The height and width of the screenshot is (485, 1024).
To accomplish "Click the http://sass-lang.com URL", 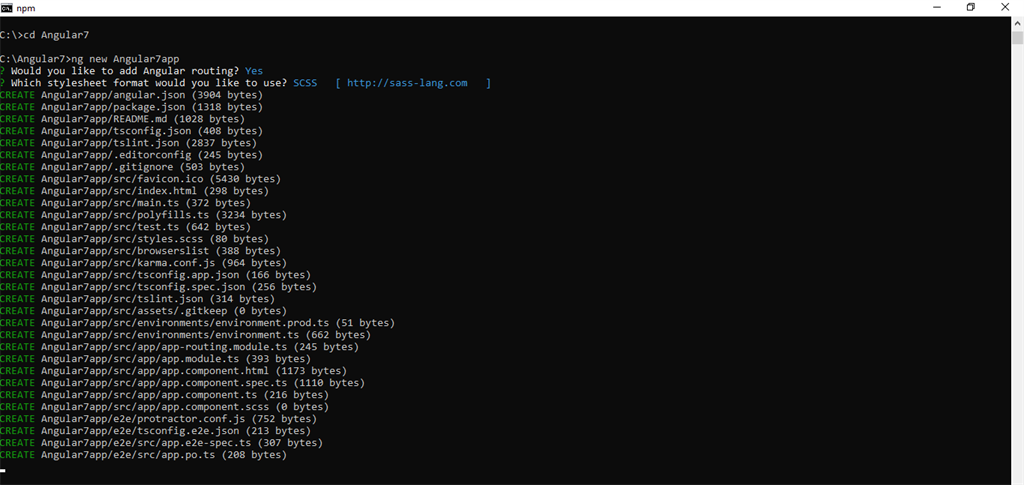I will click(x=407, y=83).
